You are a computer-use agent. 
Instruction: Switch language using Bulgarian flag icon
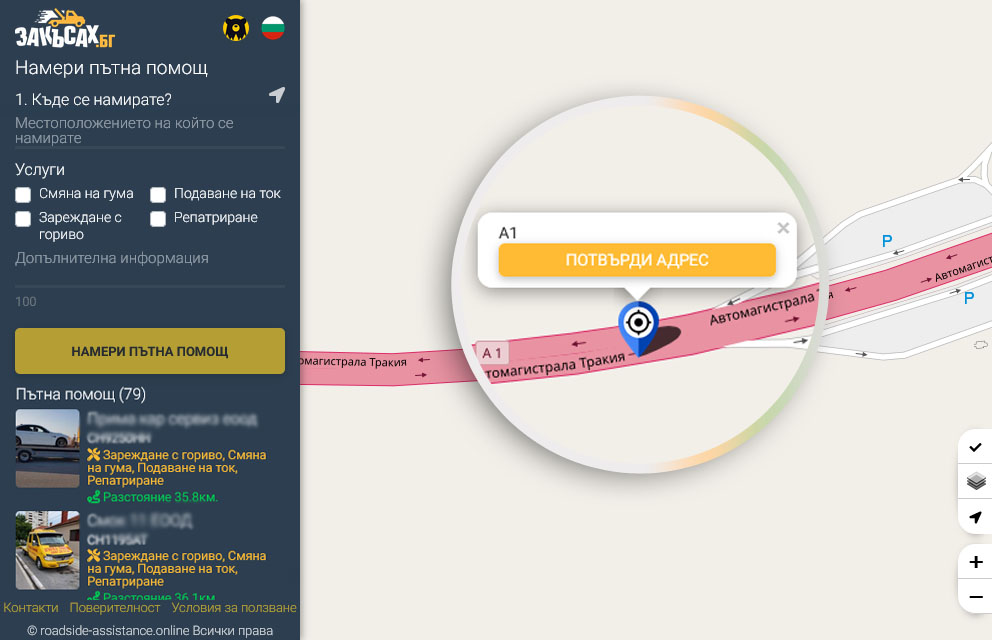[272, 28]
